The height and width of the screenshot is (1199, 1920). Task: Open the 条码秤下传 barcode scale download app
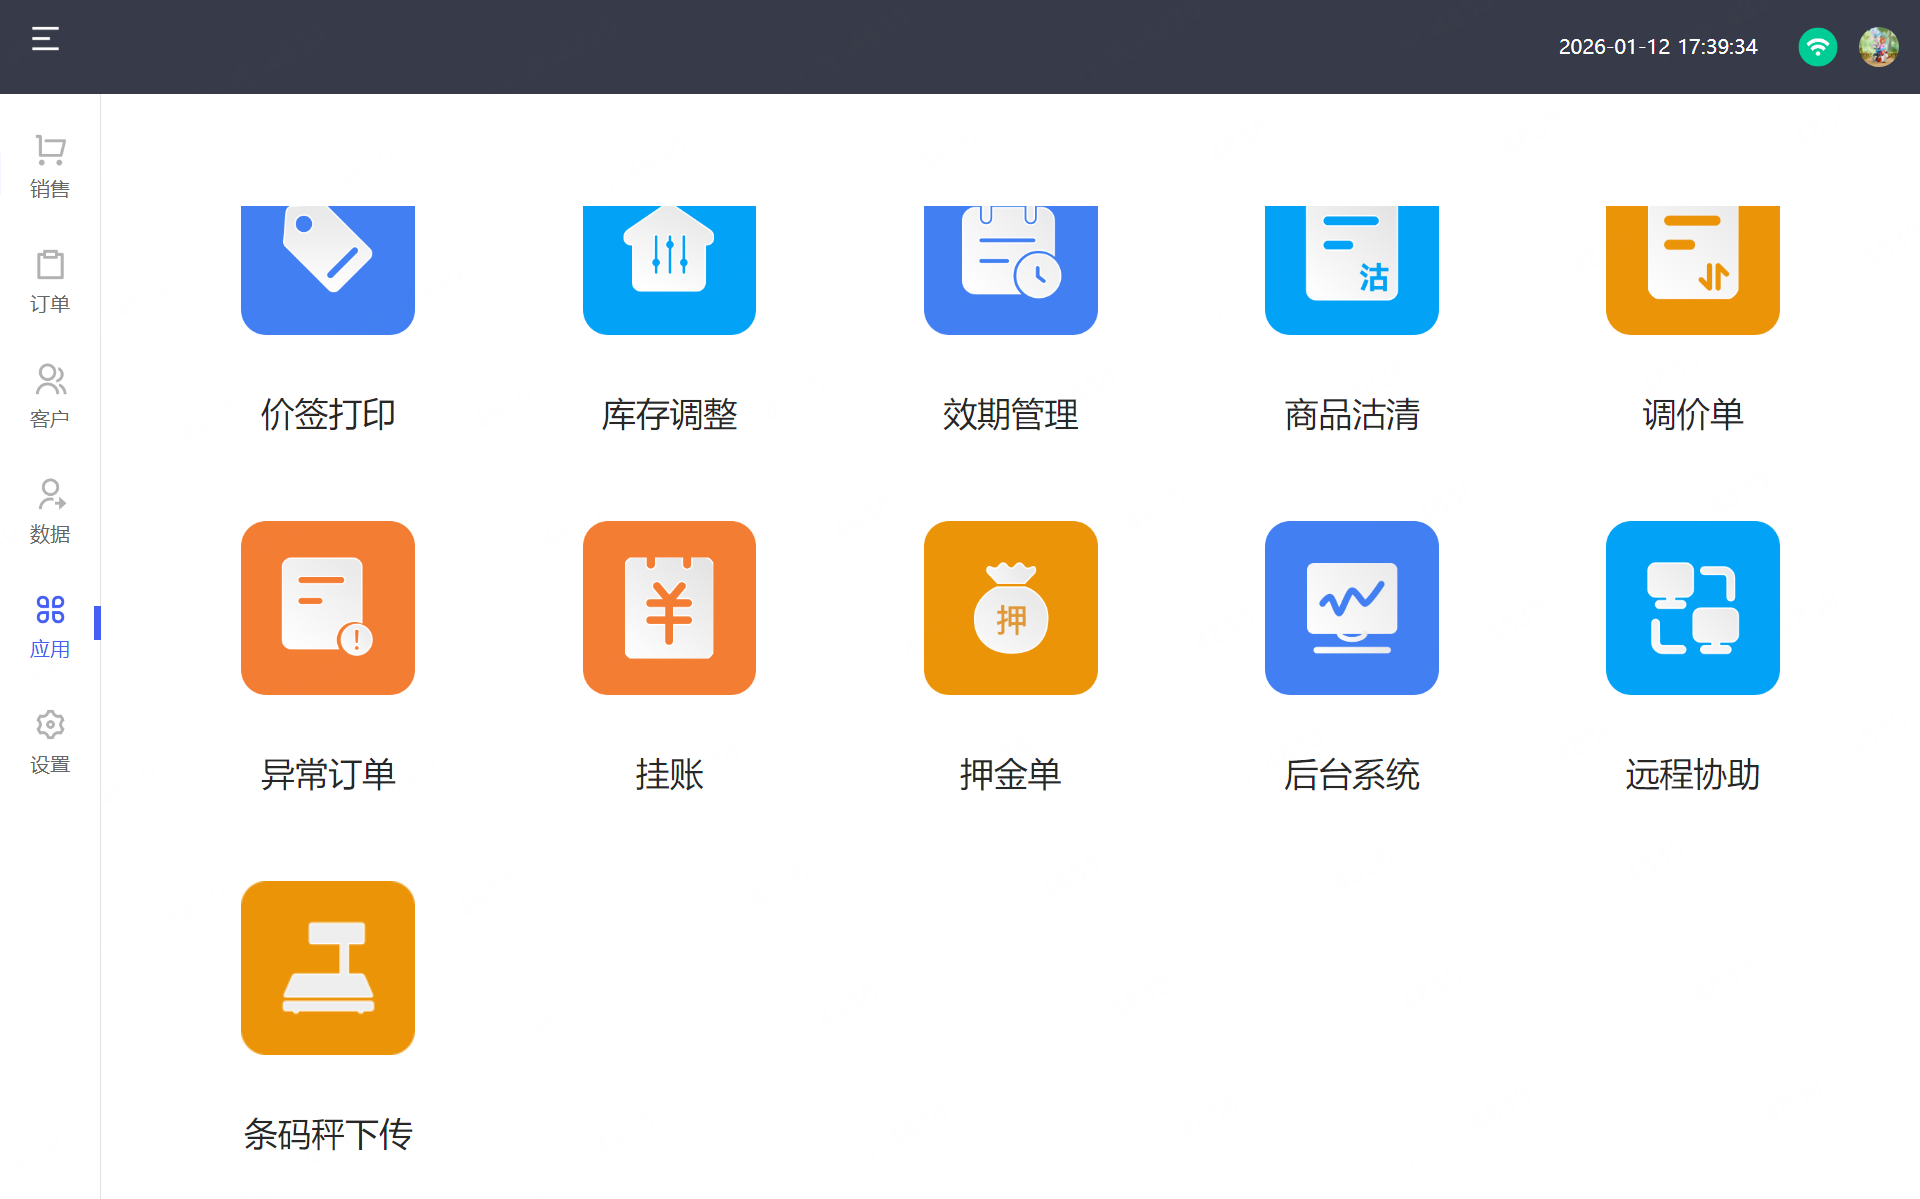327,967
